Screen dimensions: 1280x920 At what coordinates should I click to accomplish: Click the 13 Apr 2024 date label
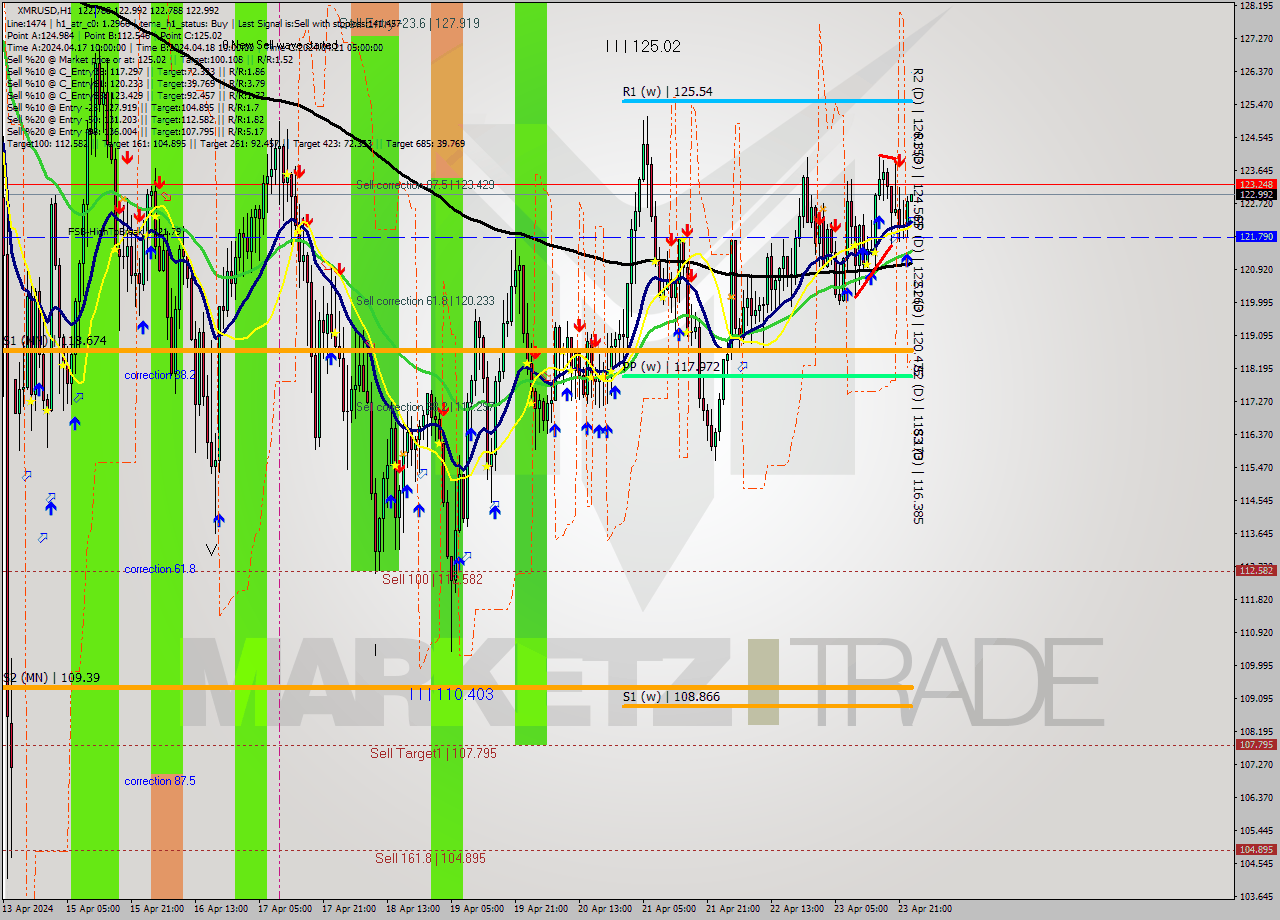26,909
